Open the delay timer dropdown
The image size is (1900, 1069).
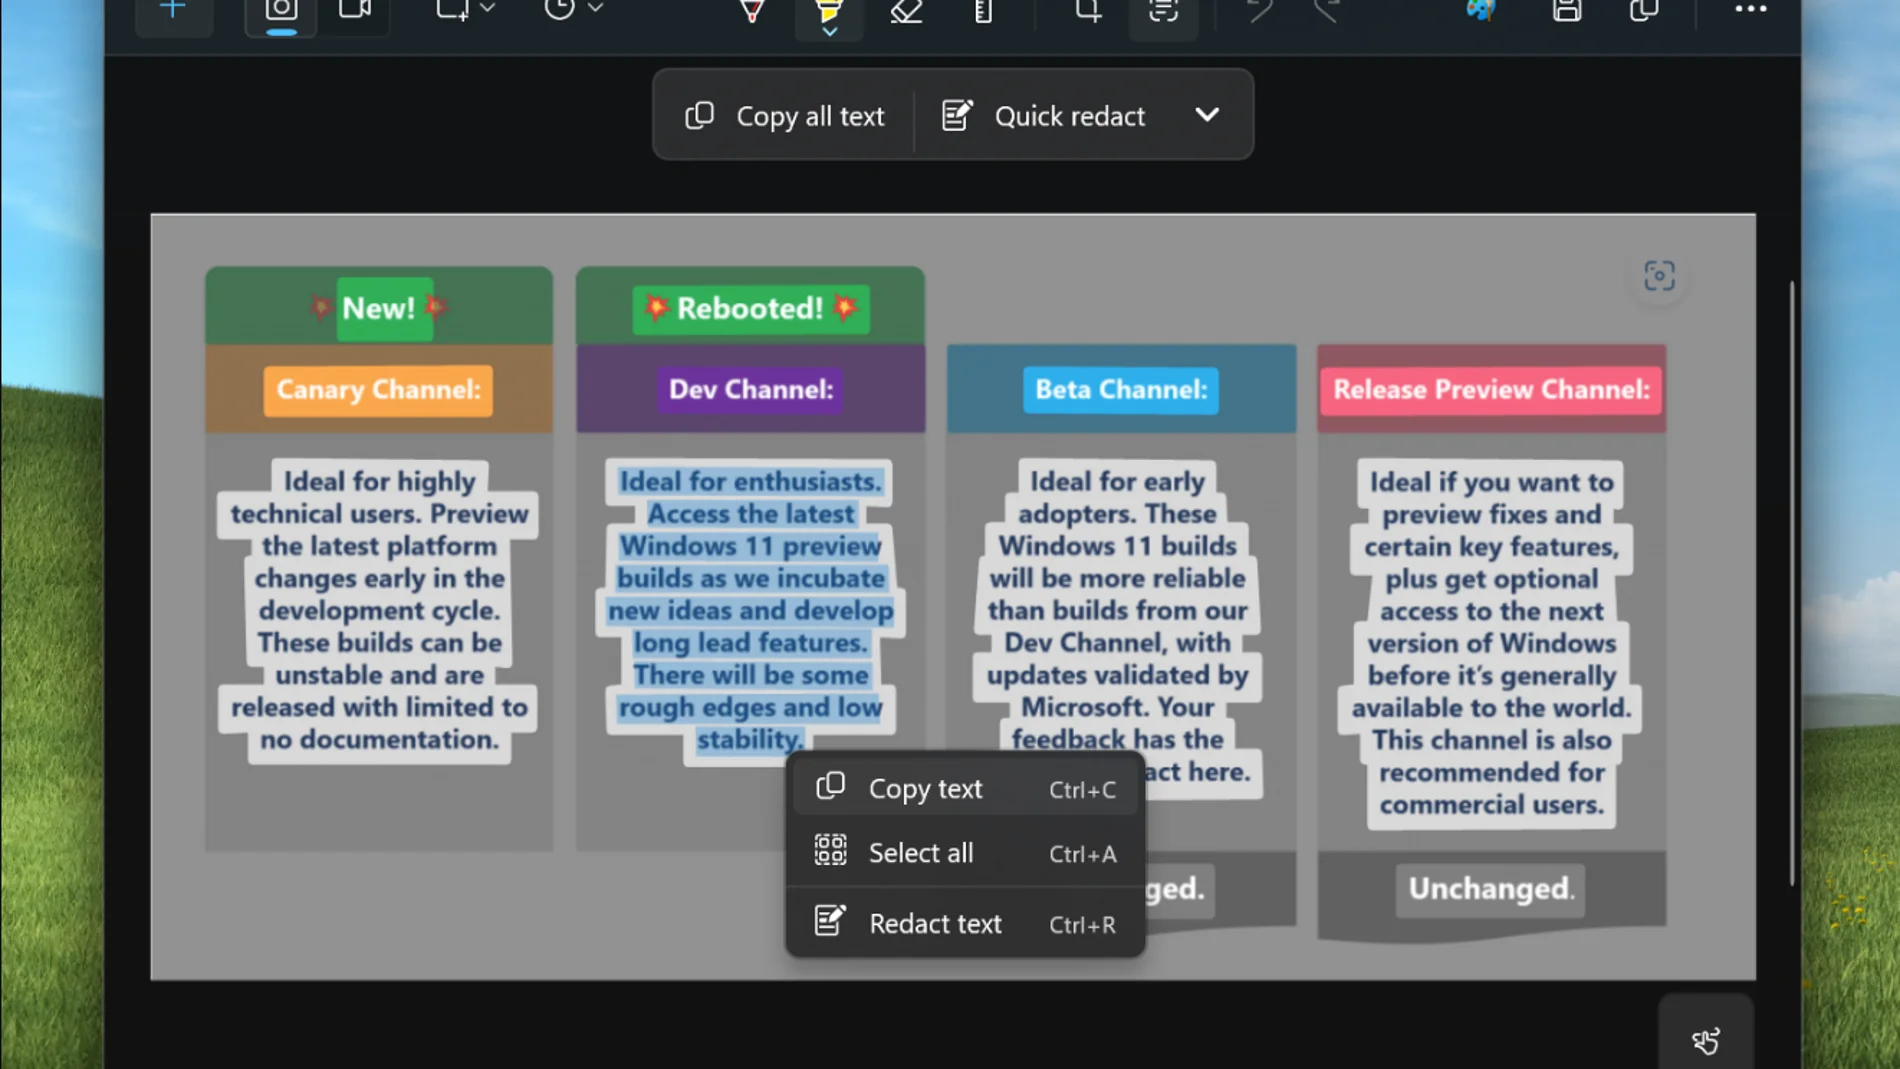click(x=573, y=10)
